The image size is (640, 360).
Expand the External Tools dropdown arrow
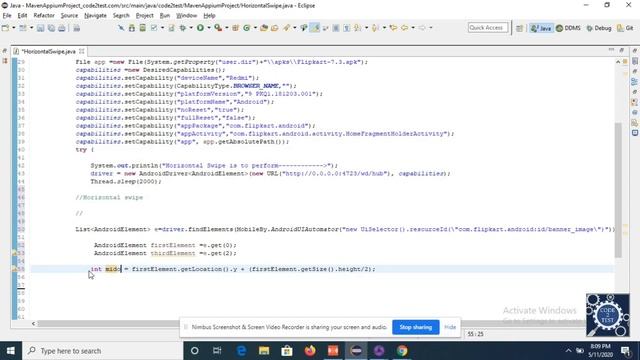pos(227,28)
